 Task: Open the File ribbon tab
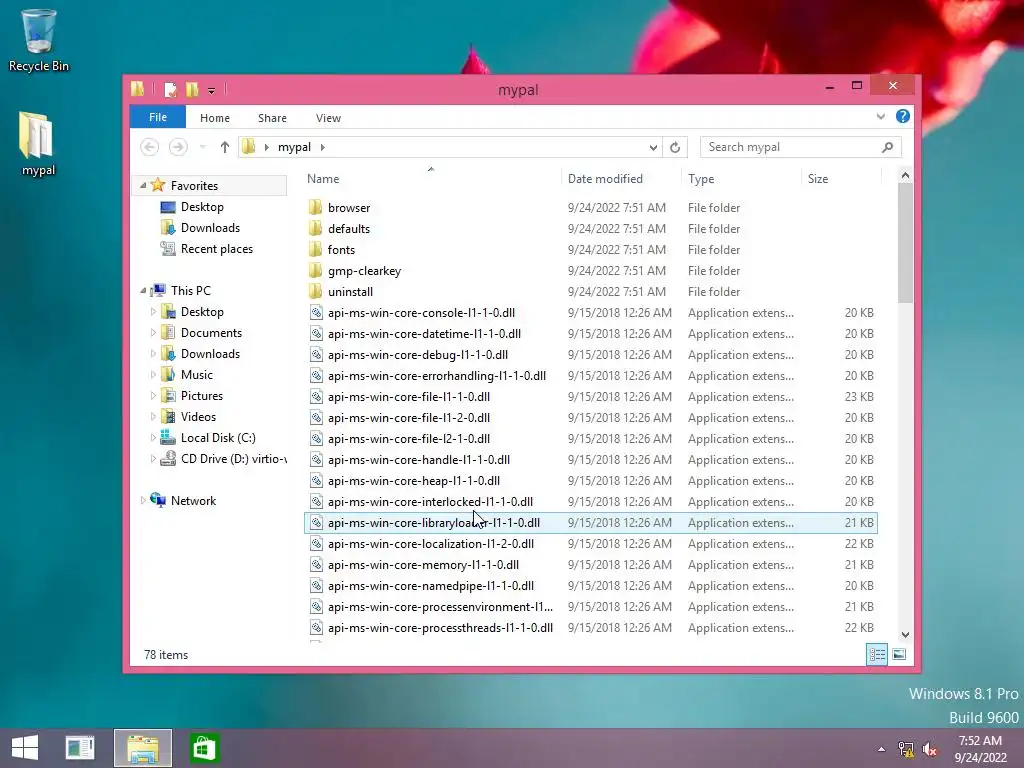158,118
